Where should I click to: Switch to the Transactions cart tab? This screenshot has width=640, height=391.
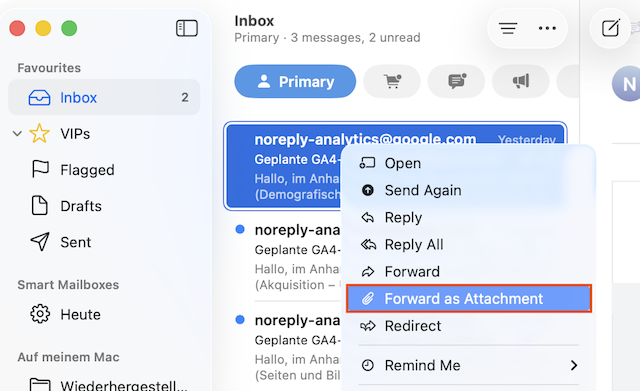click(x=392, y=82)
